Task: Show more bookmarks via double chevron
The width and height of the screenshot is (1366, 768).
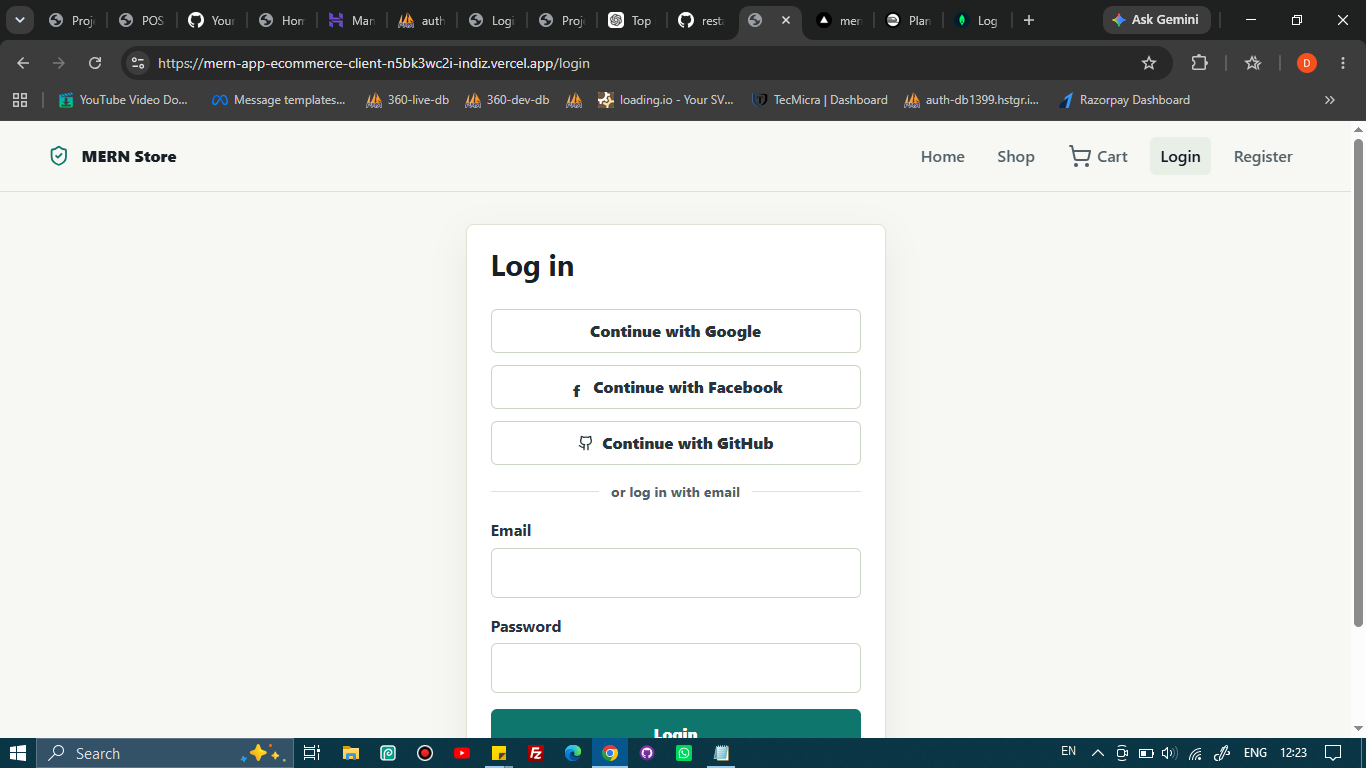Action: 1330,100
